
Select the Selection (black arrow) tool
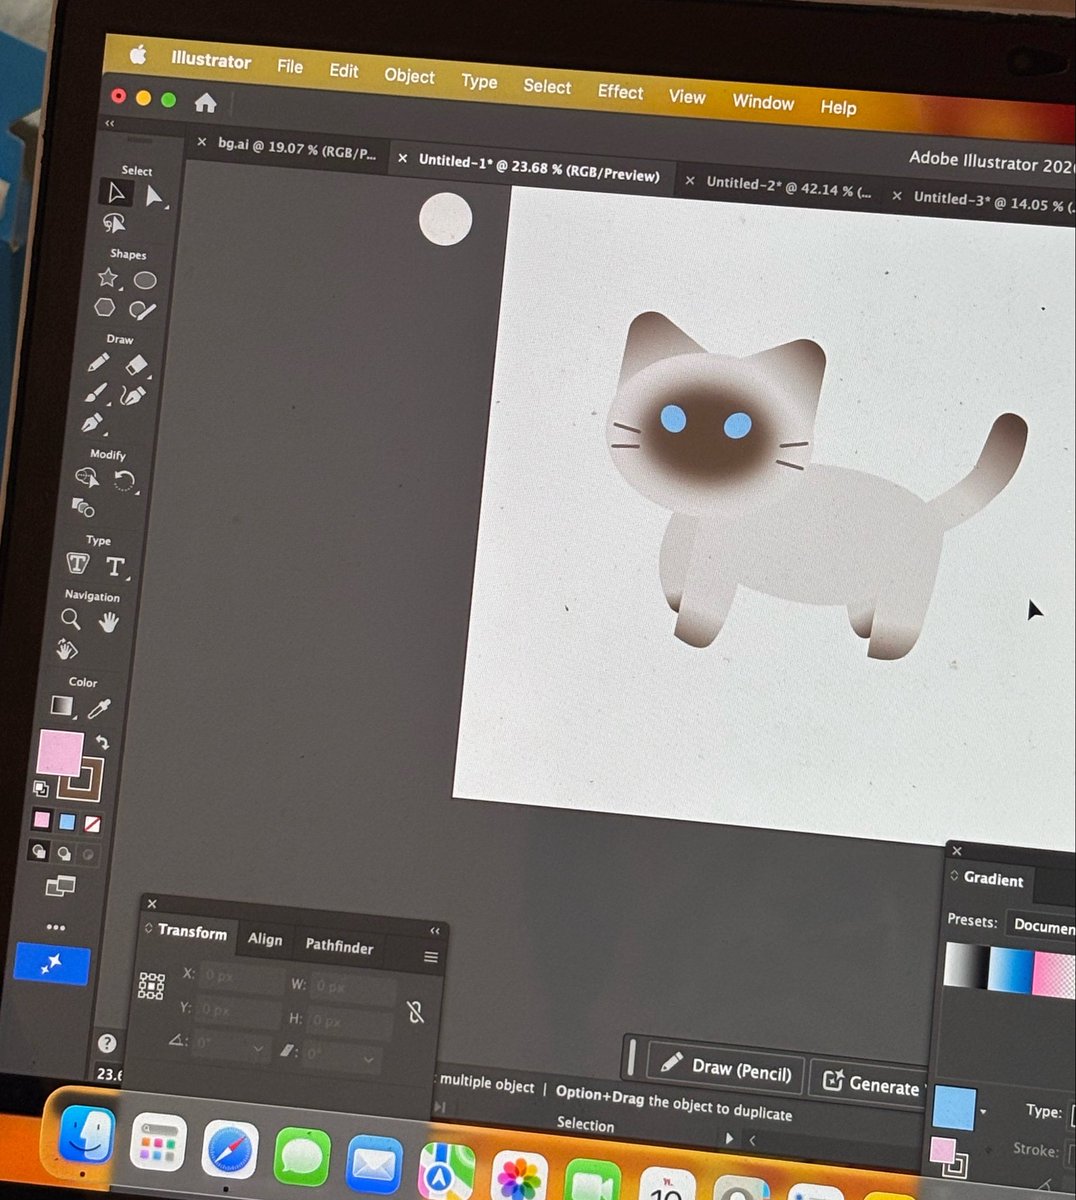(x=116, y=192)
